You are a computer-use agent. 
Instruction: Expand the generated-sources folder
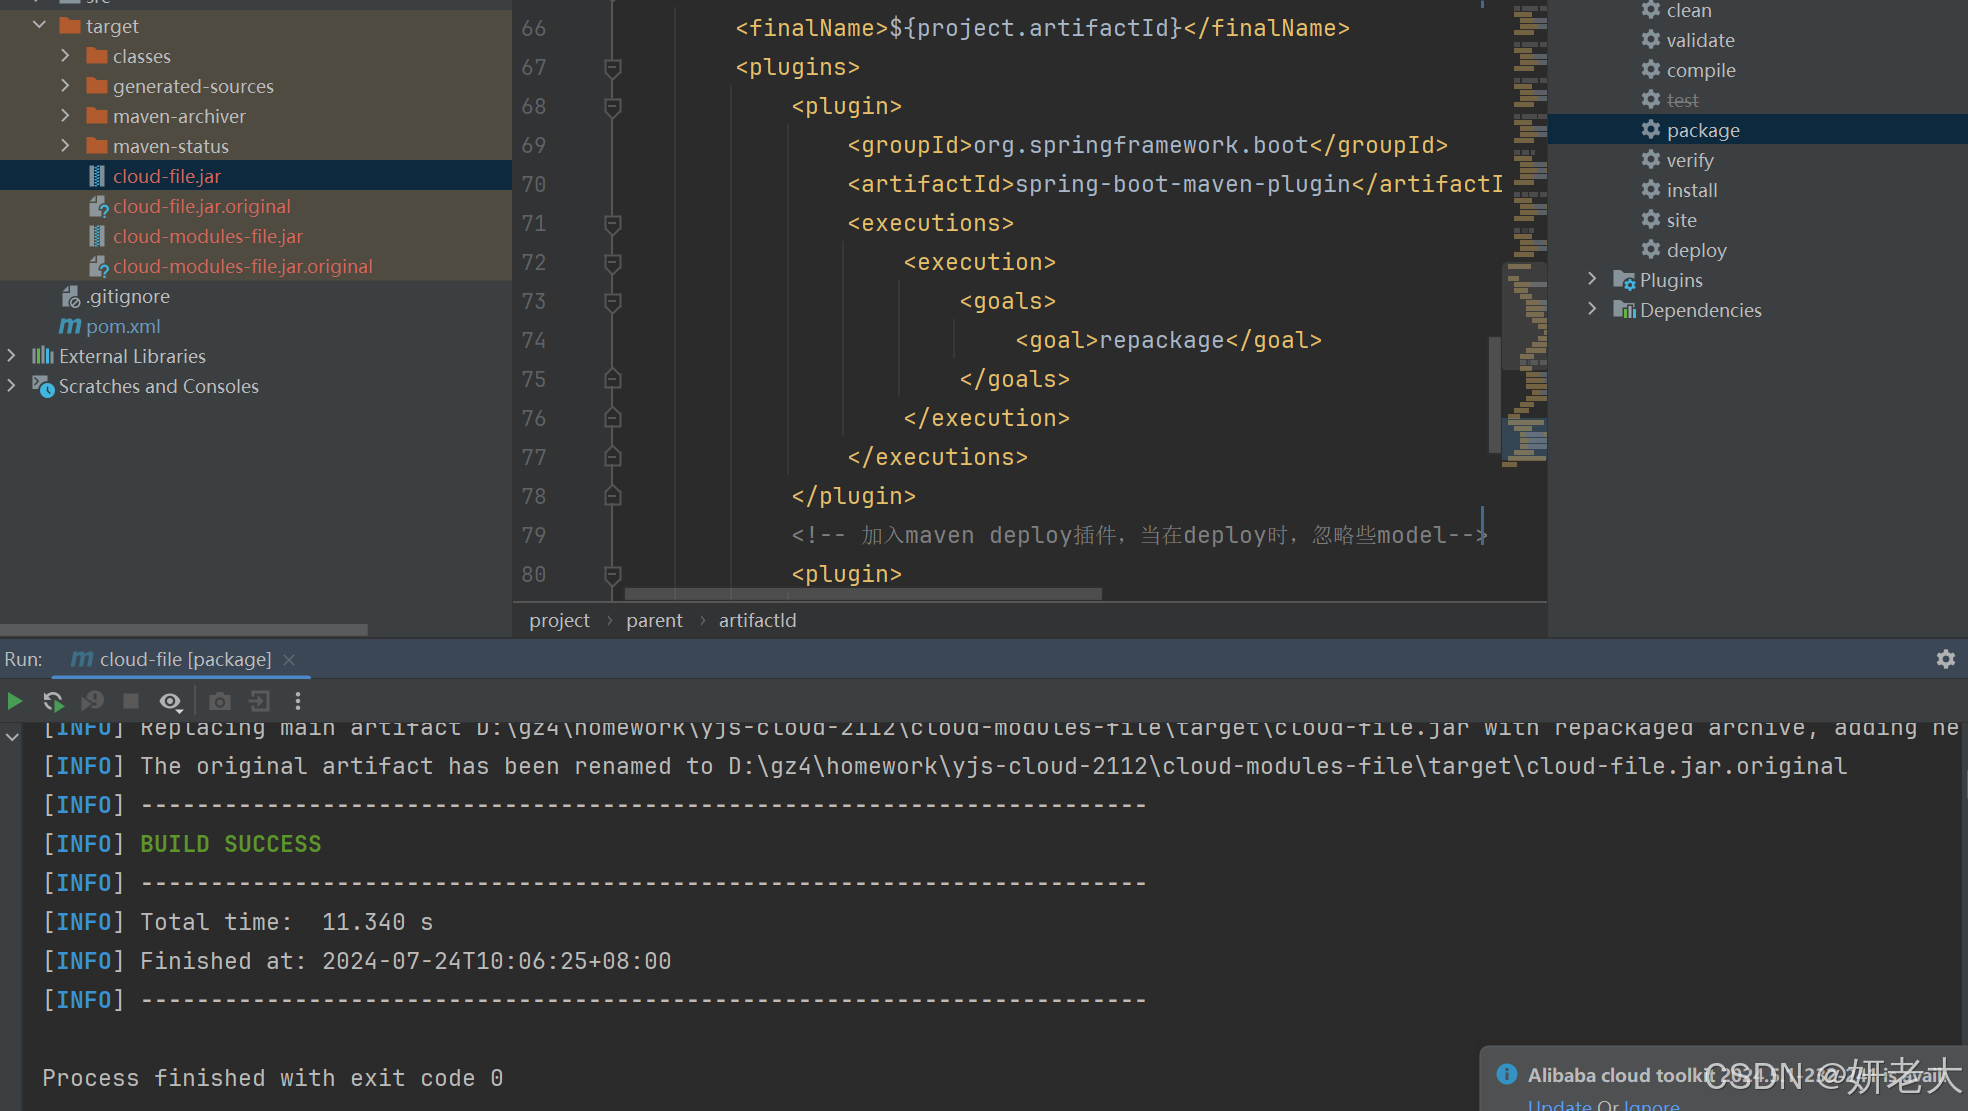pyautogui.click(x=65, y=85)
